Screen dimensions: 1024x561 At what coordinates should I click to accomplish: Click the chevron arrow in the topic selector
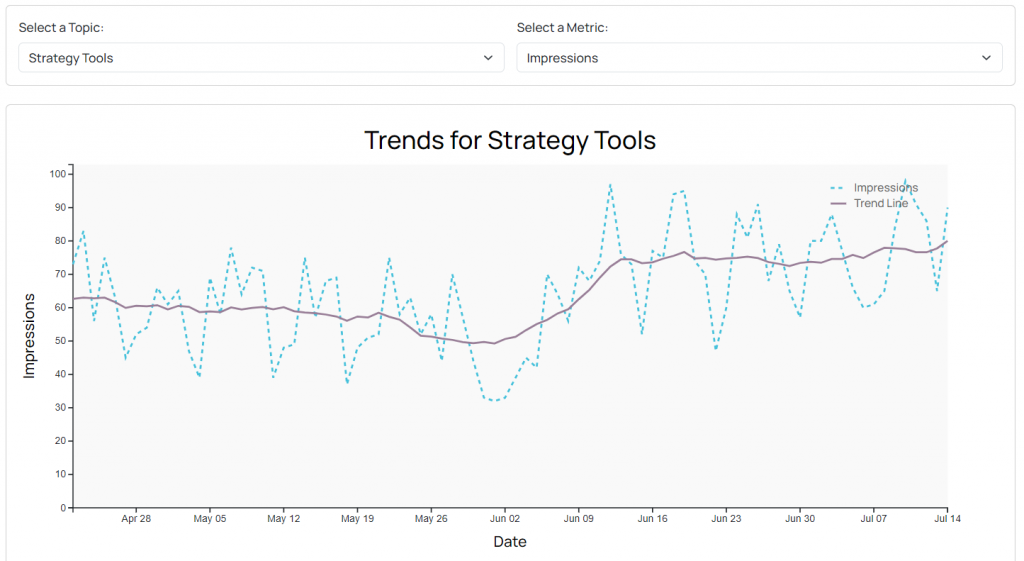coord(488,58)
